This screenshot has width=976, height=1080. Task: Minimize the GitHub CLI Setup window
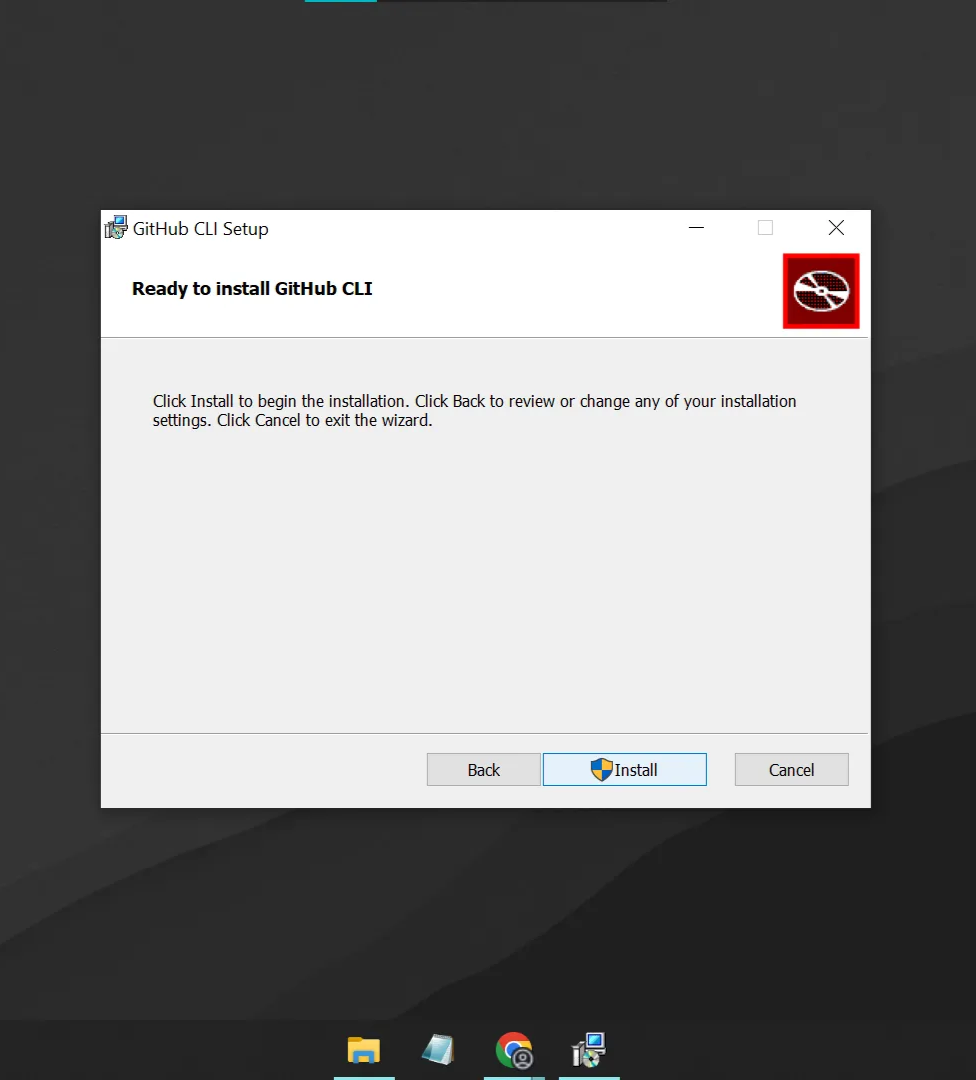pyautogui.click(x=696, y=228)
